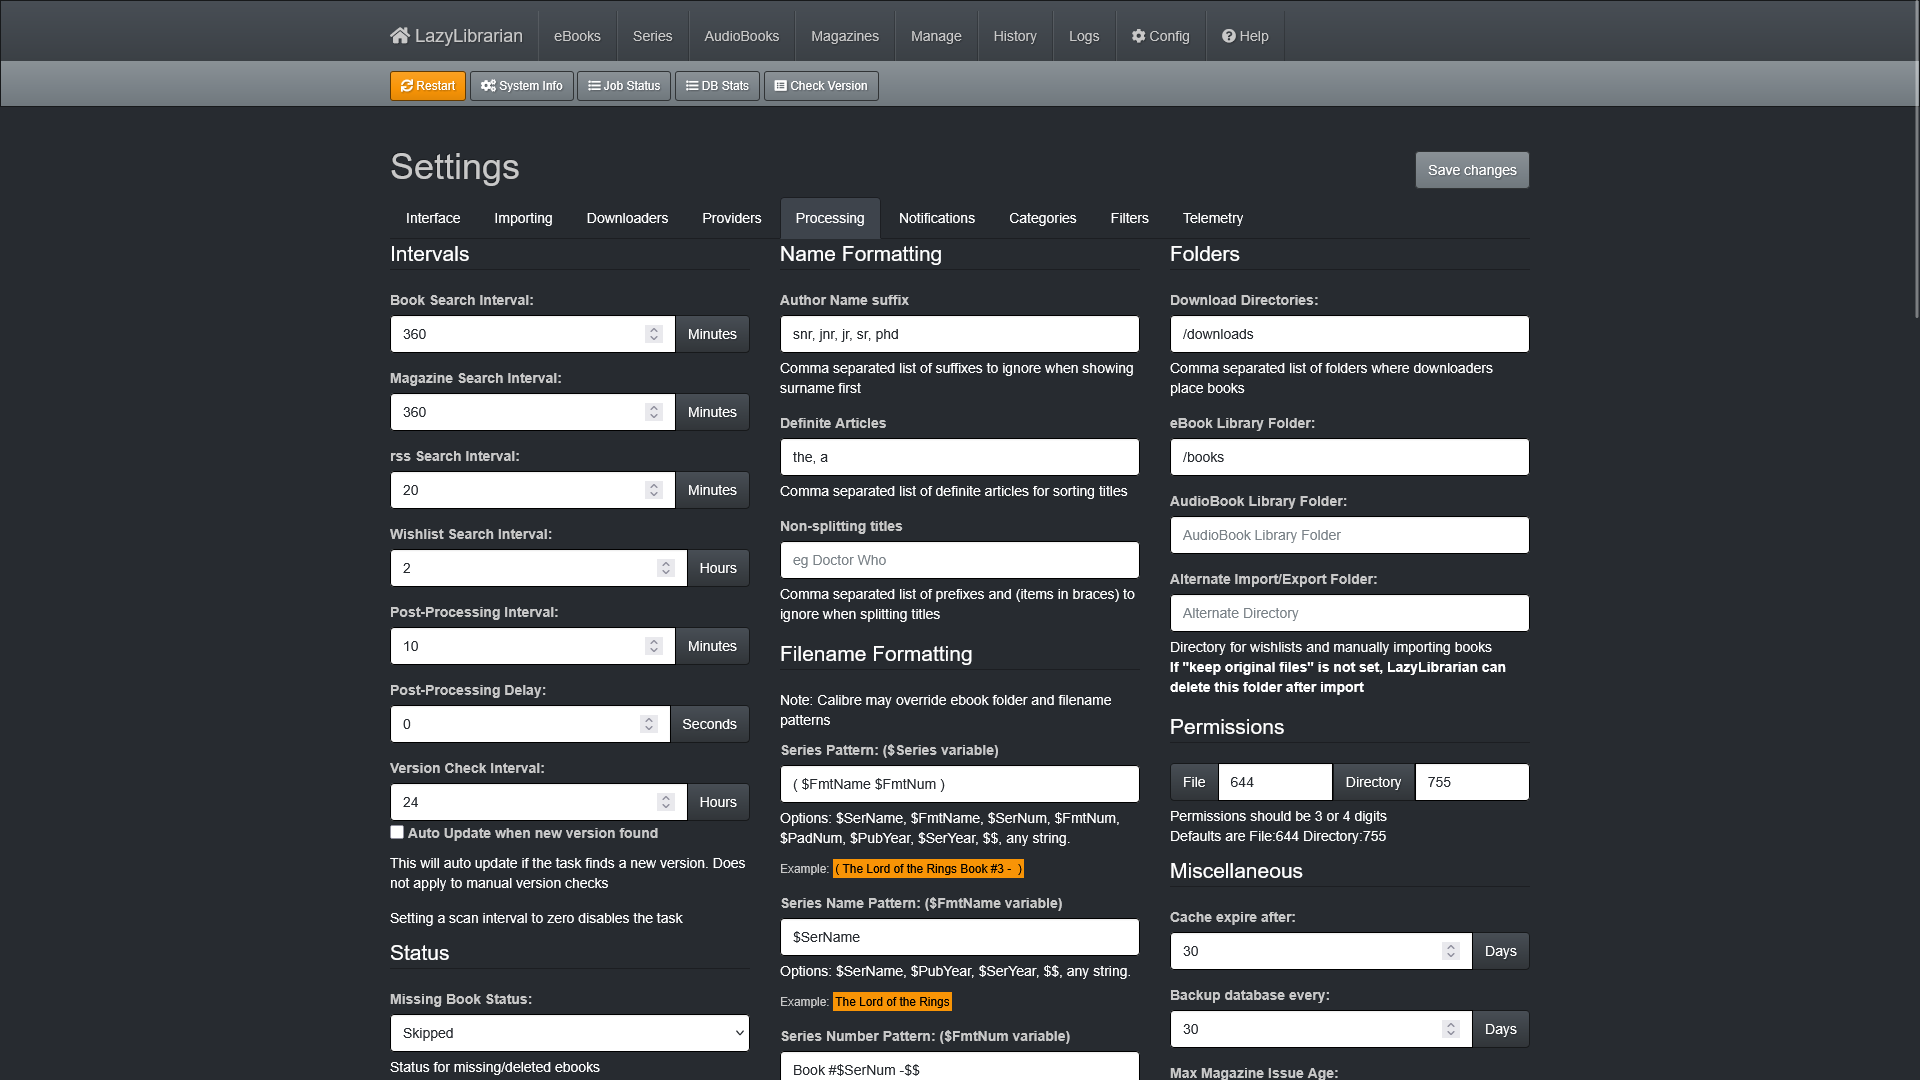Click the orange Restart button
Screen dimensions: 1920x1080
coord(428,86)
